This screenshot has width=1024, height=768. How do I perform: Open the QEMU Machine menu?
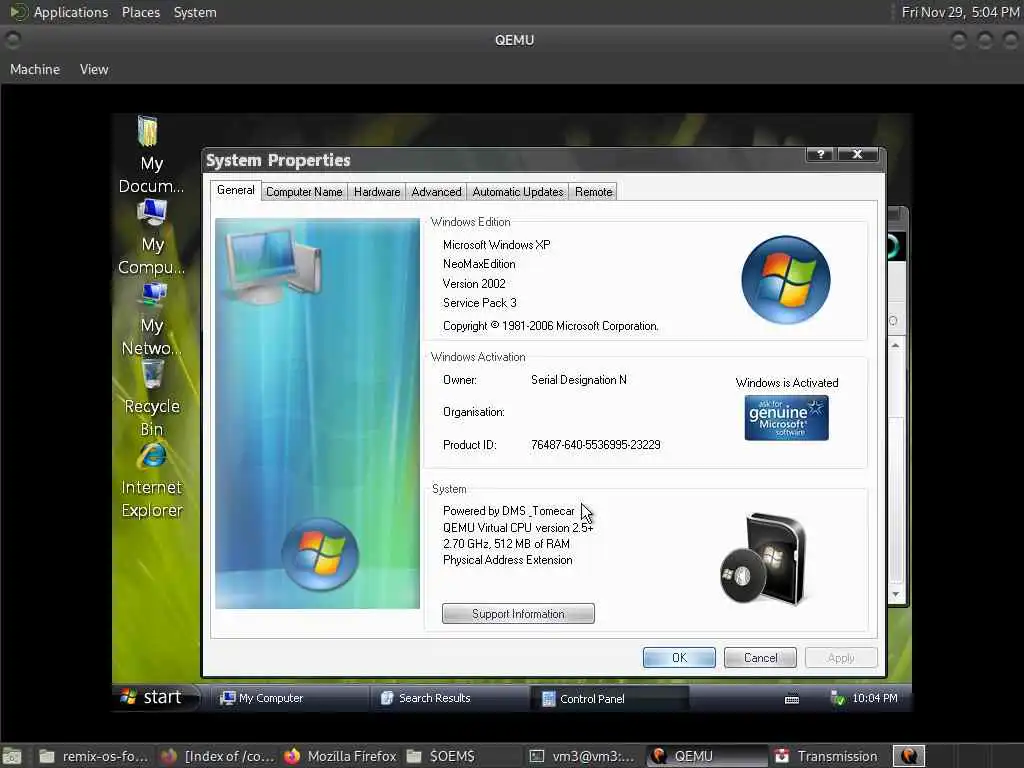coord(35,69)
